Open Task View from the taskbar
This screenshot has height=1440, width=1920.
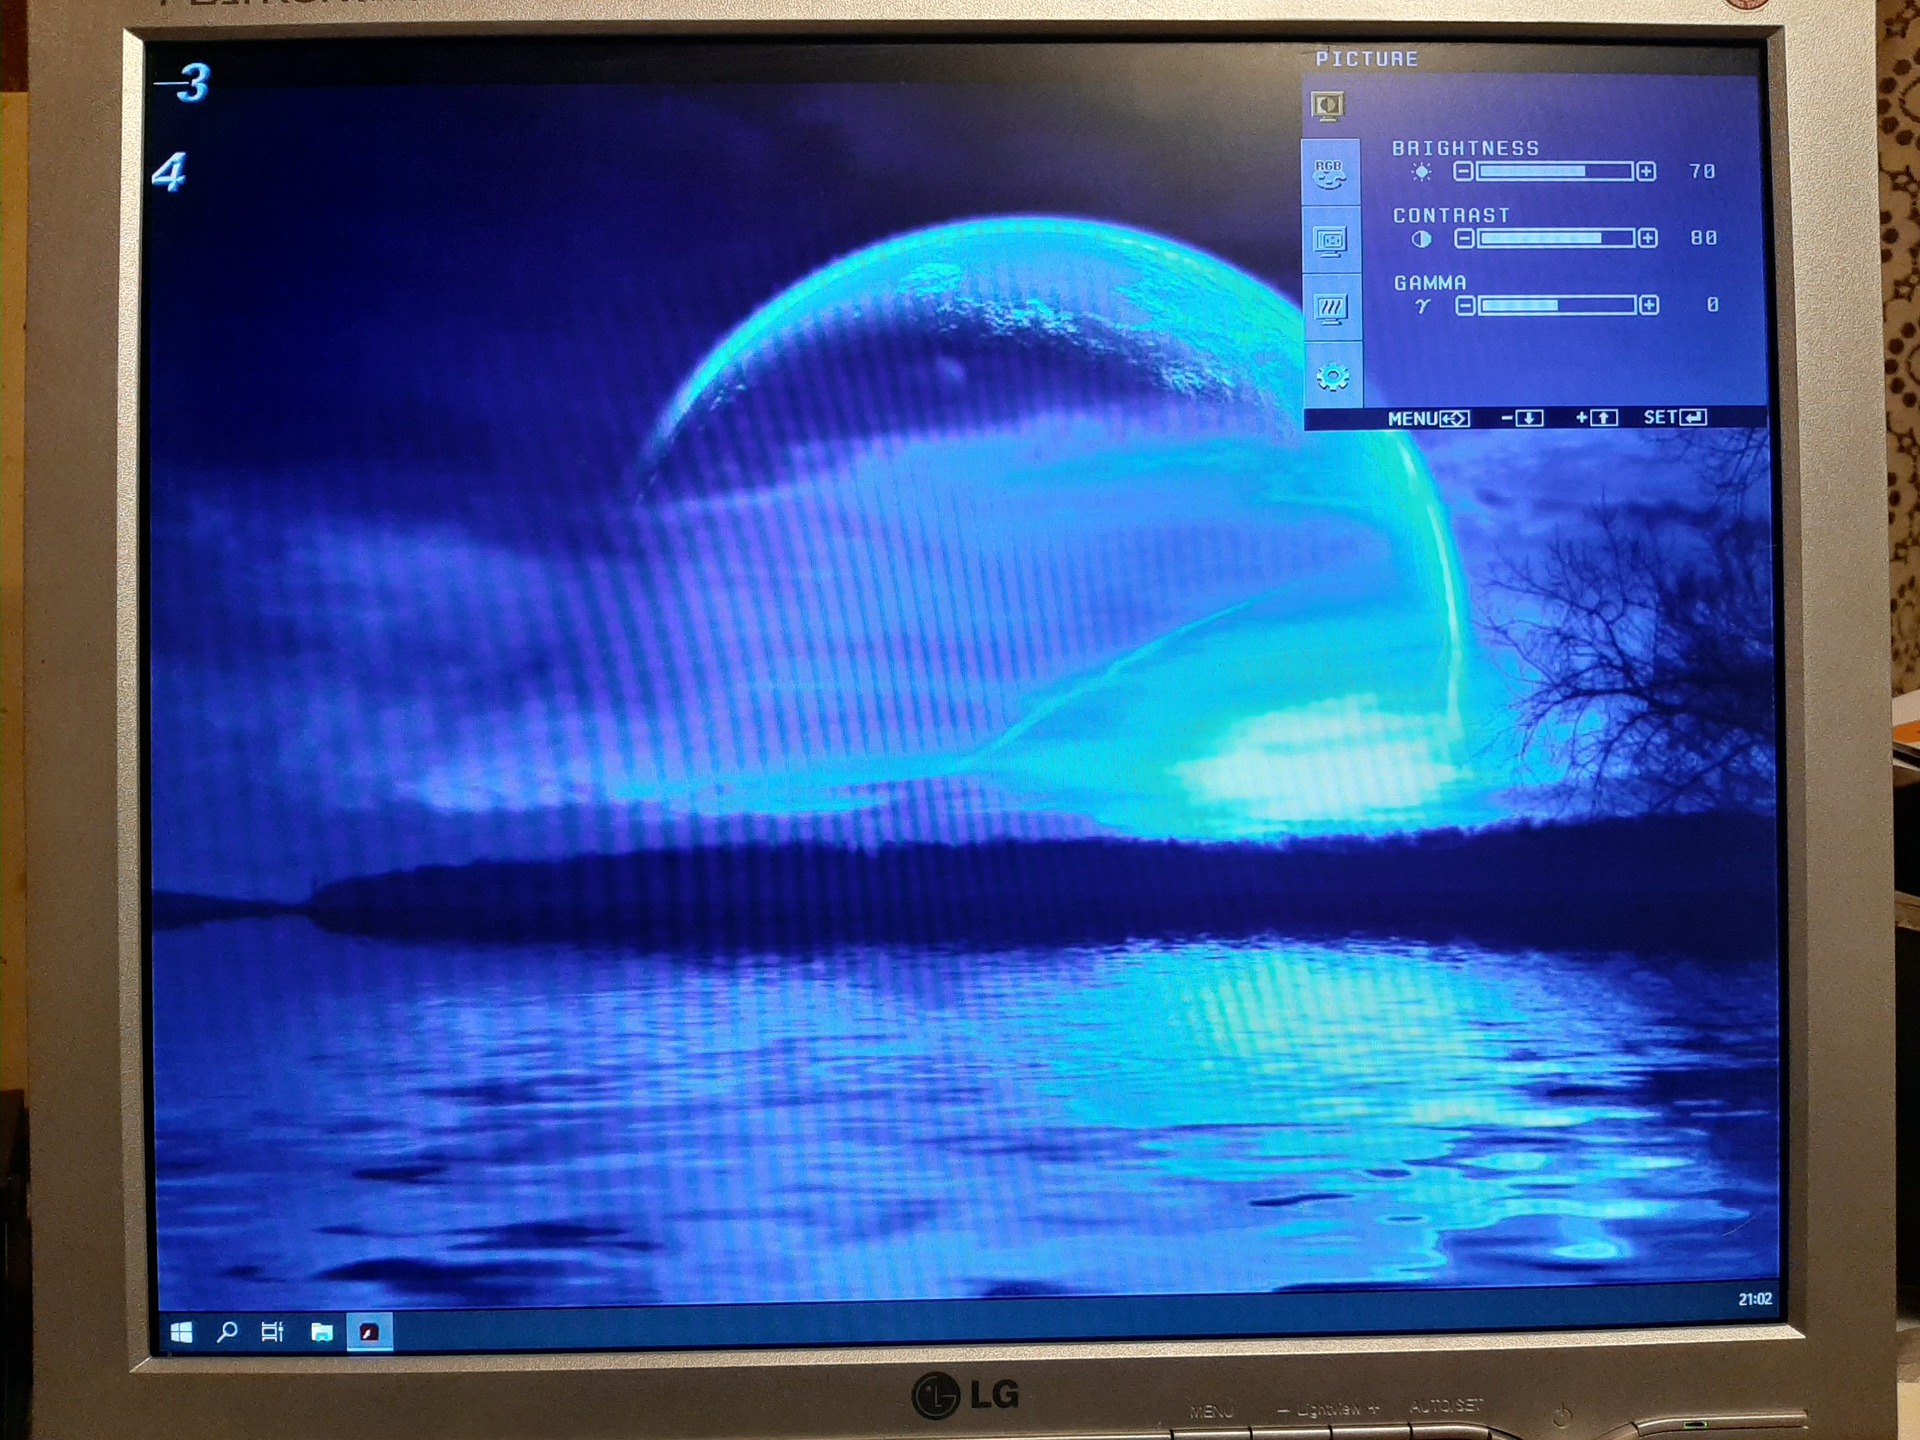click(x=272, y=1332)
